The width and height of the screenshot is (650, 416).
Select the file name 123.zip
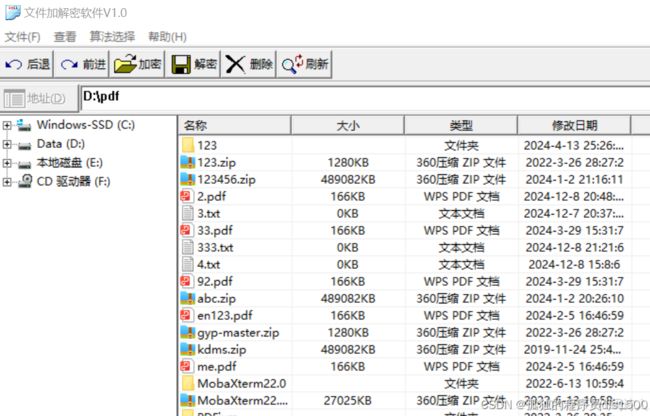click(216, 162)
